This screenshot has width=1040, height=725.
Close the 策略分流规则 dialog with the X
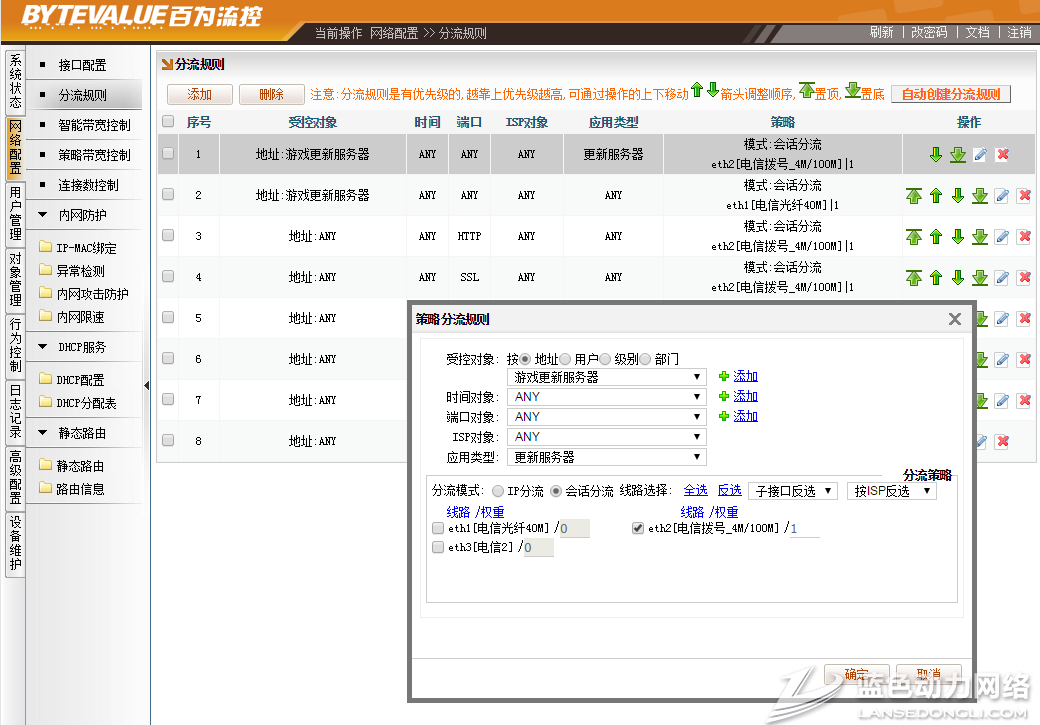[x=954, y=319]
